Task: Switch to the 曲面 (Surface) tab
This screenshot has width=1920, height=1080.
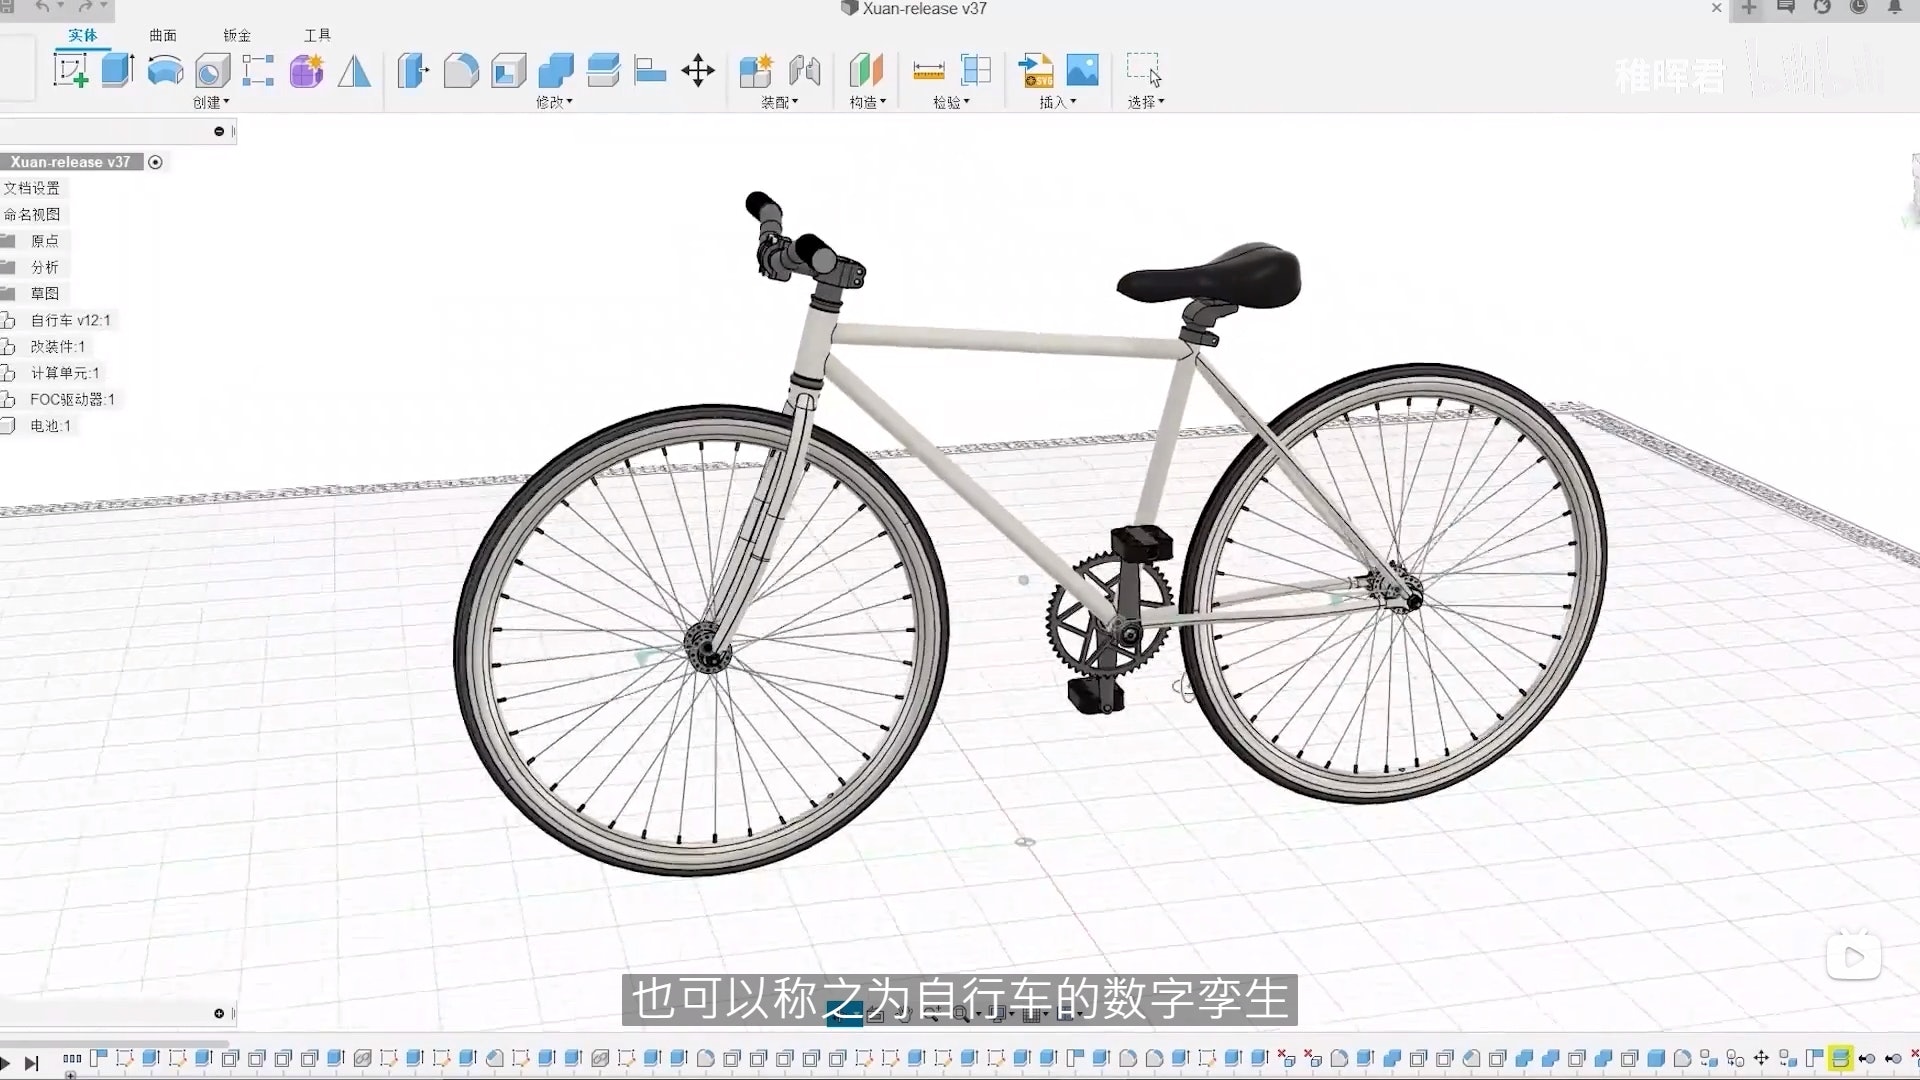Action: (x=163, y=35)
